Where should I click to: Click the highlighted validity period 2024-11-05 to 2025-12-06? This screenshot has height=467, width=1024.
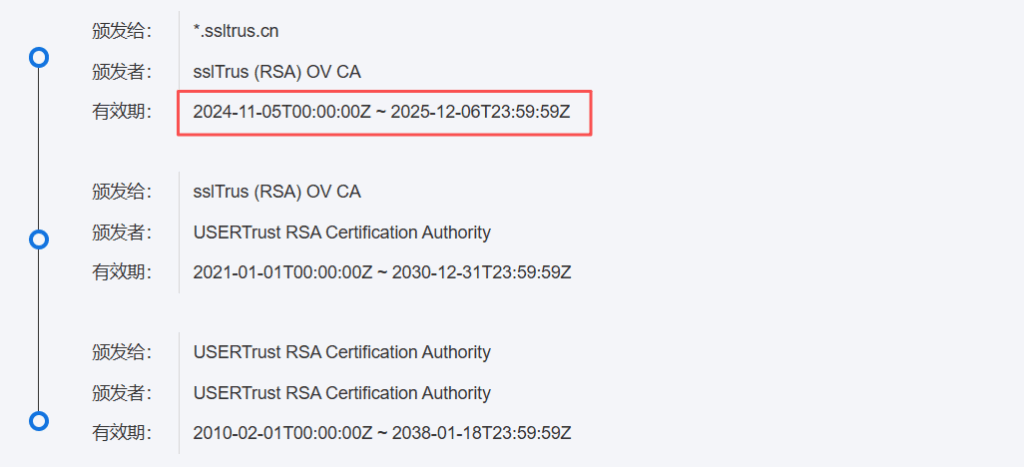[x=382, y=112]
